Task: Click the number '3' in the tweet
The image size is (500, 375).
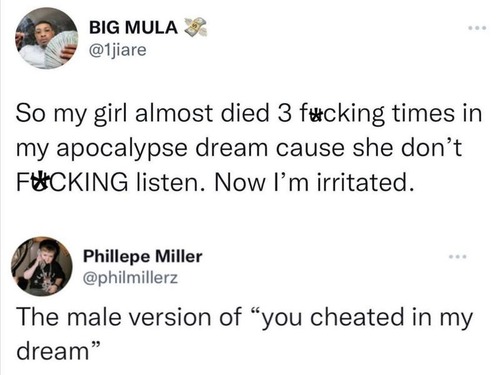Action: point(284,114)
